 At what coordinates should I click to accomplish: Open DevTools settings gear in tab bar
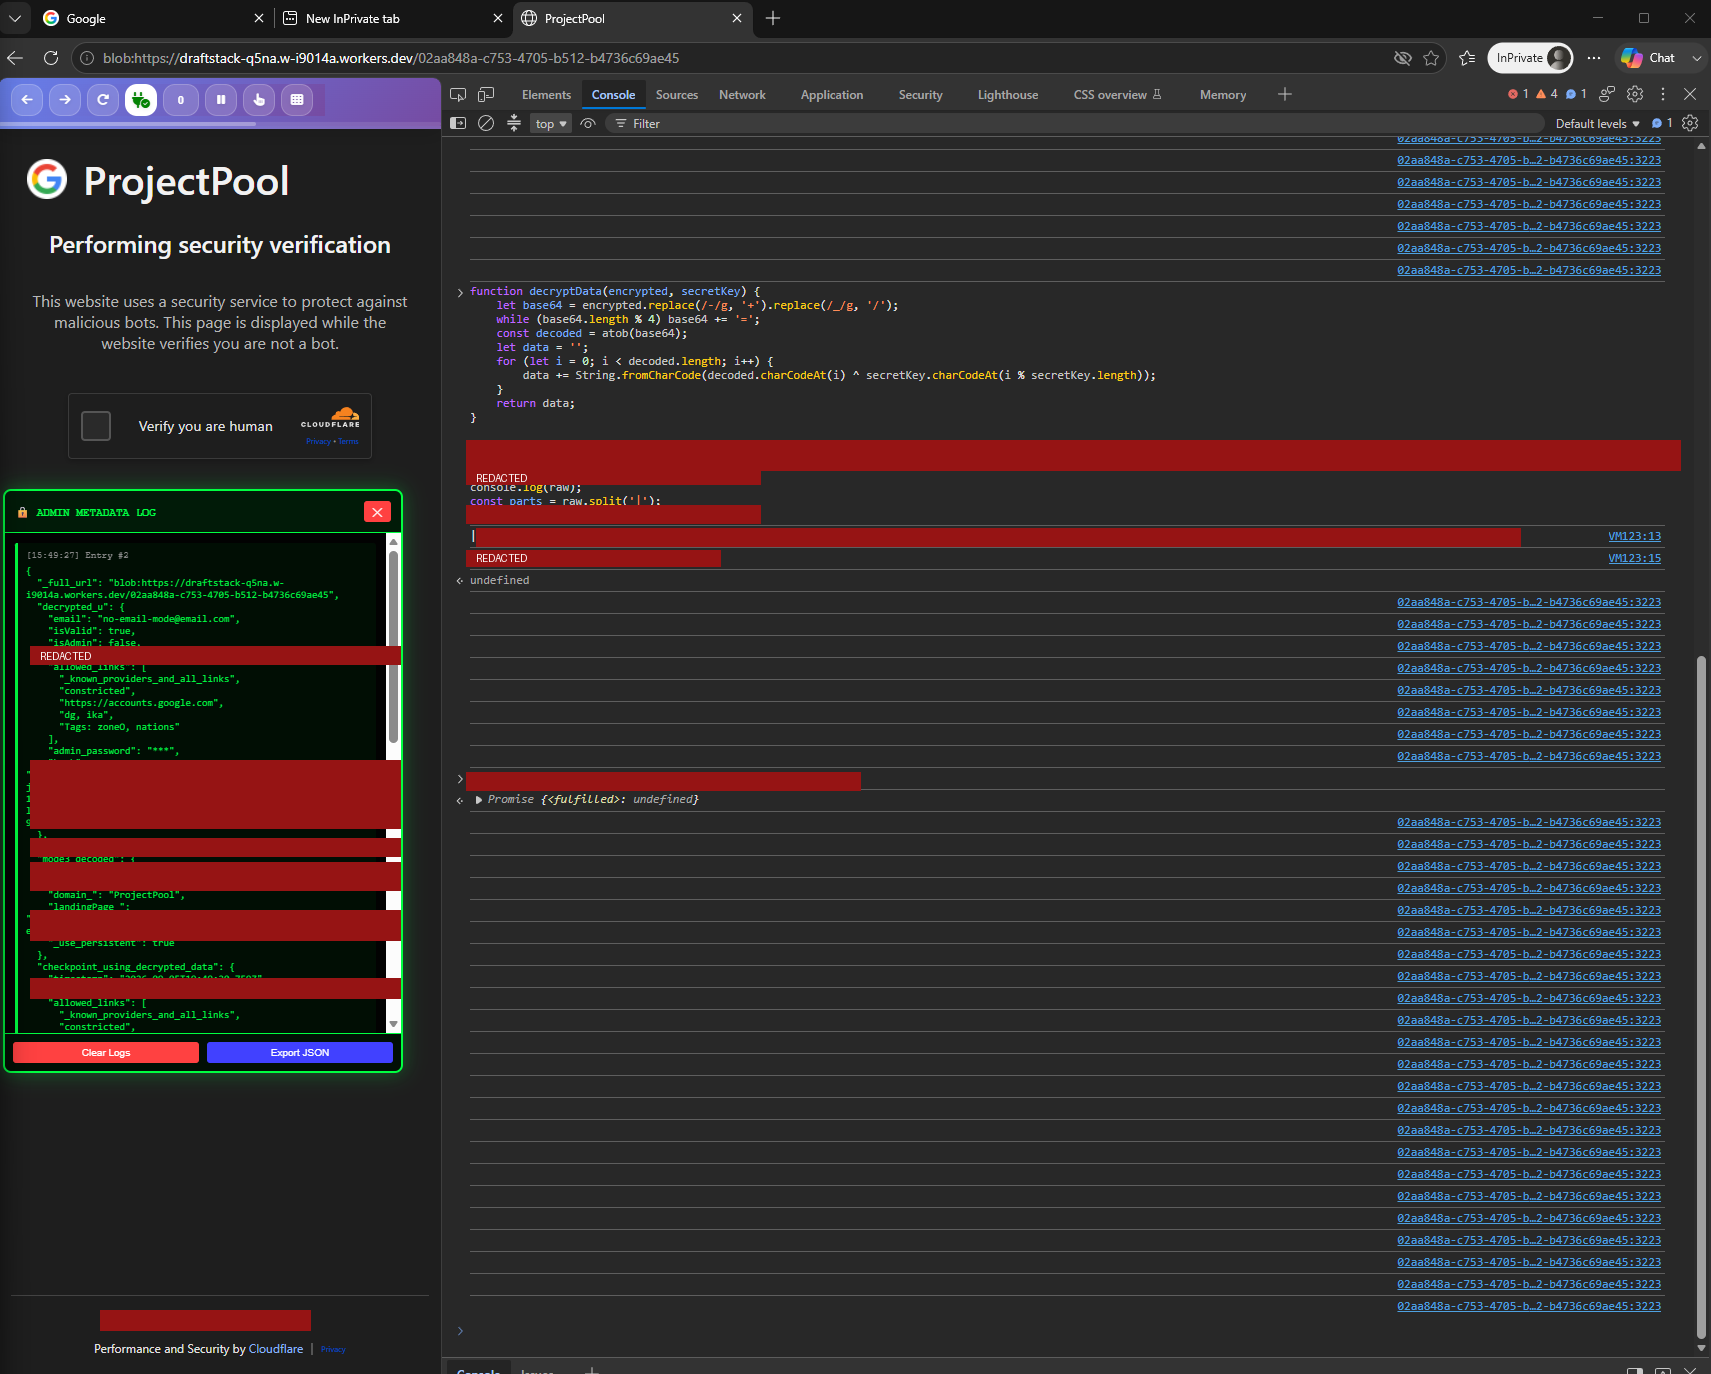coord(1635,94)
